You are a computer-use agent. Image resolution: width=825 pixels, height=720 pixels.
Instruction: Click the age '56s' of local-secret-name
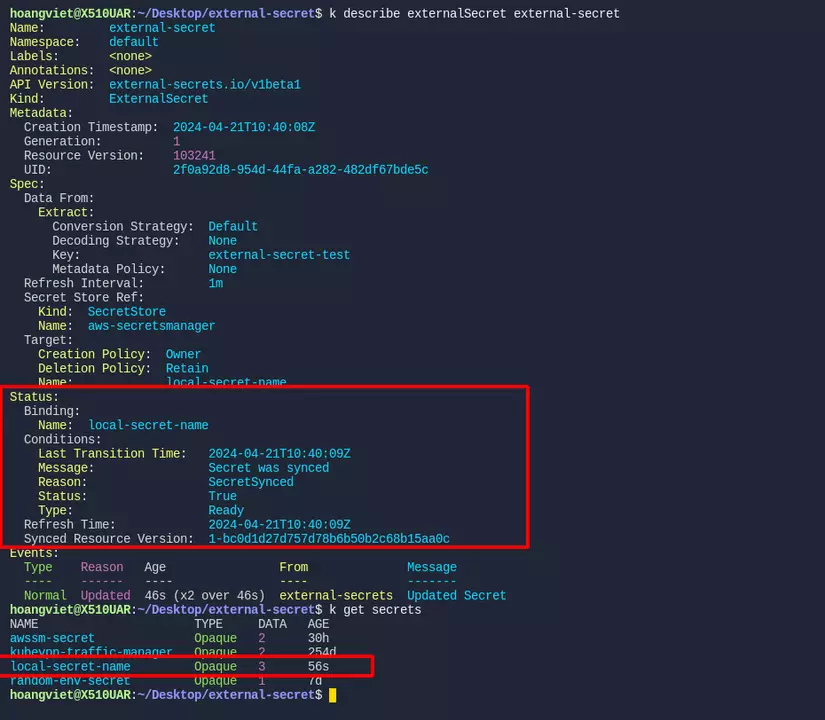(x=318, y=667)
